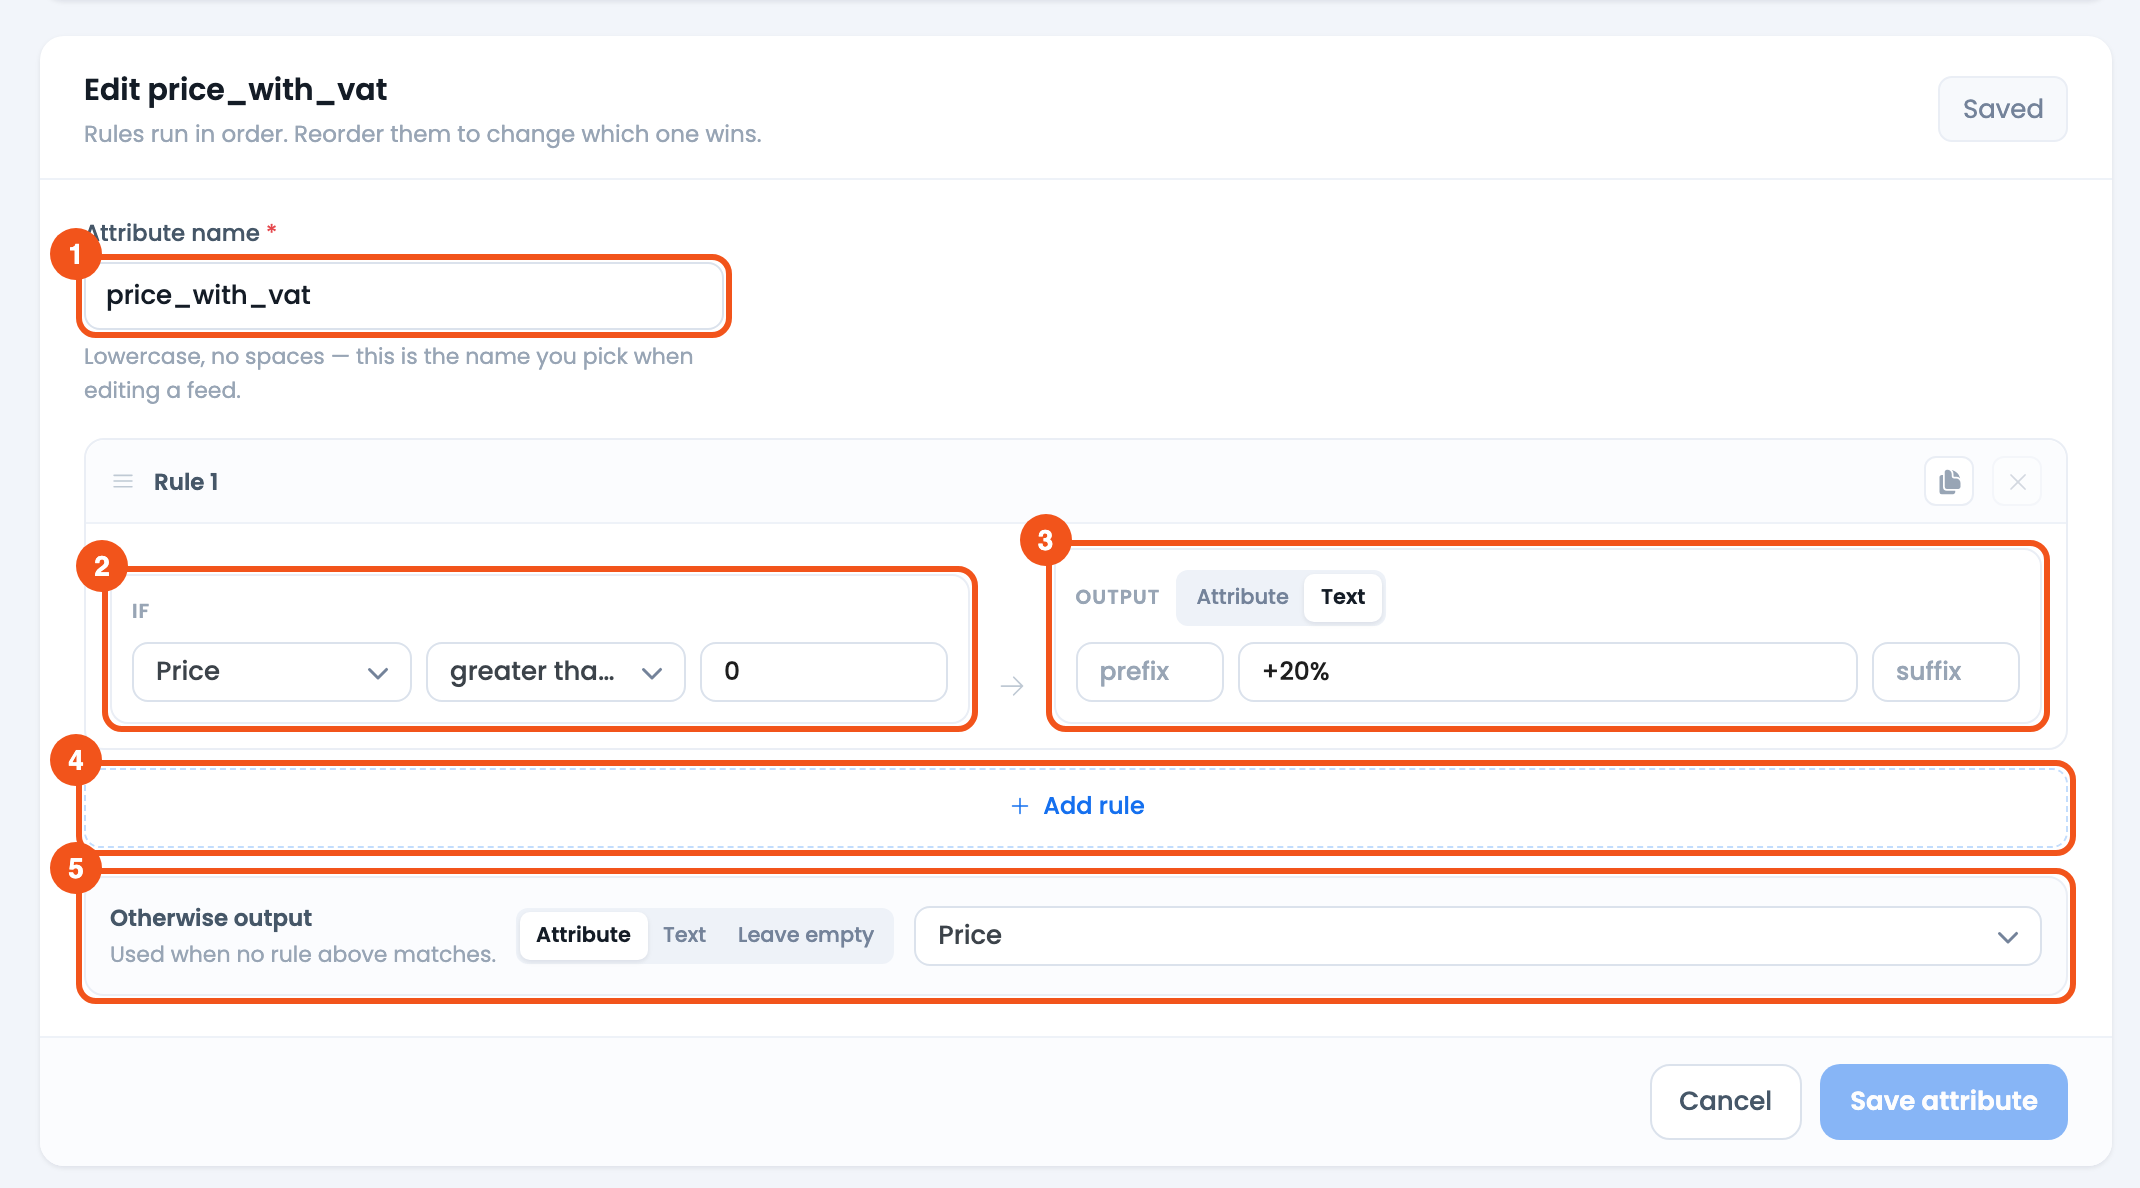Set Otherwise output to Text
This screenshot has width=2140, height=1188.
[684, 935]
